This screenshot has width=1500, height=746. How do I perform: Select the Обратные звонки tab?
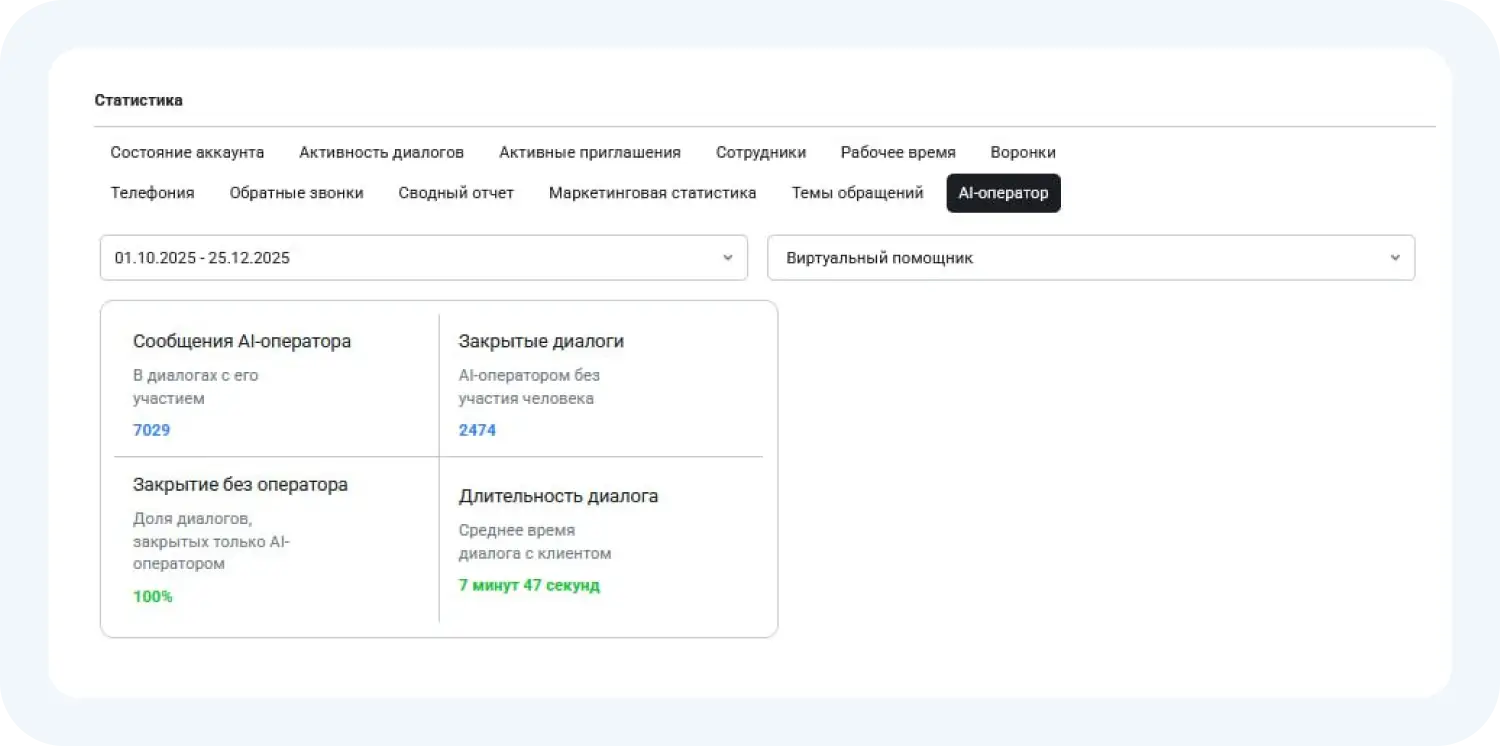(296, 193)
